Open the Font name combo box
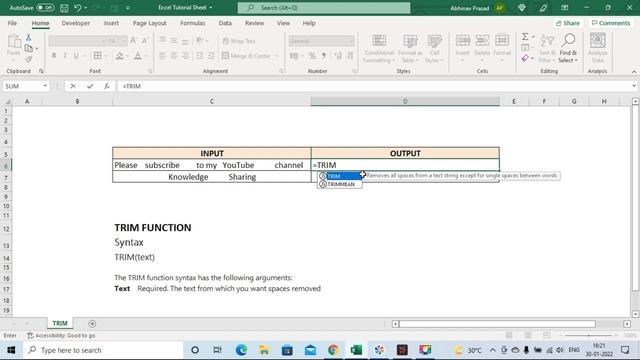The image size is (640, 360). 77,41
